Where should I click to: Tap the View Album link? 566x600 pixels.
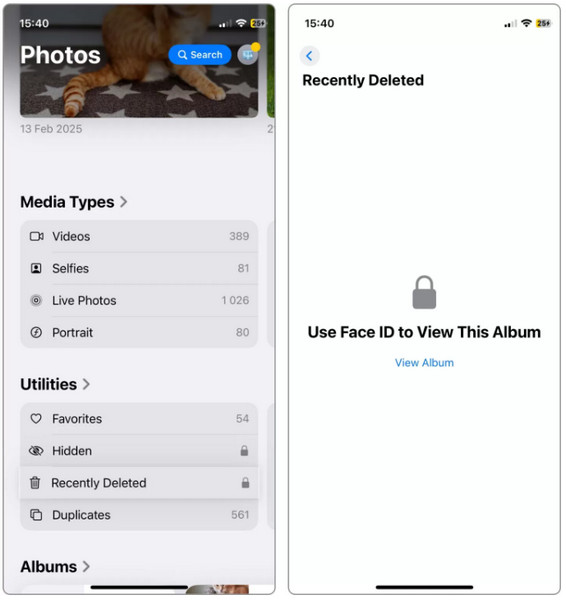[x=424, y=363]
